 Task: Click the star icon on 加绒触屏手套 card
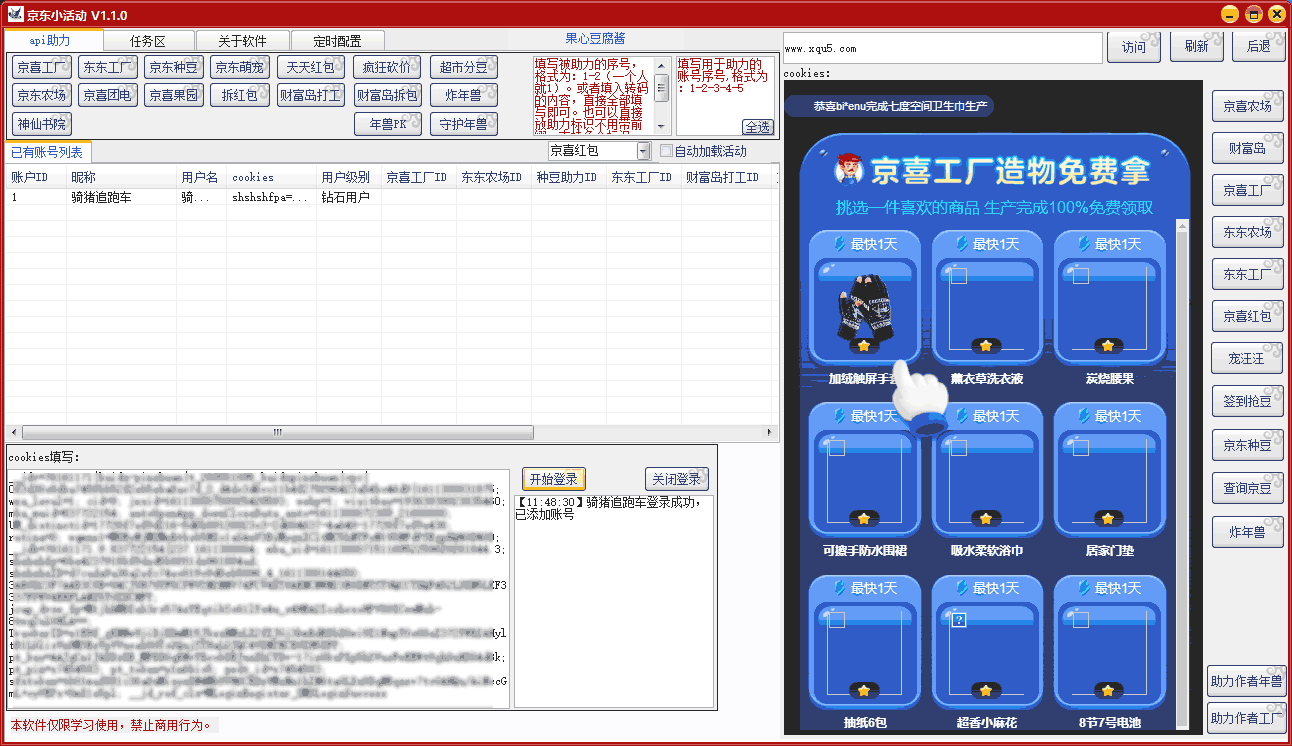(x=863, y=346)
